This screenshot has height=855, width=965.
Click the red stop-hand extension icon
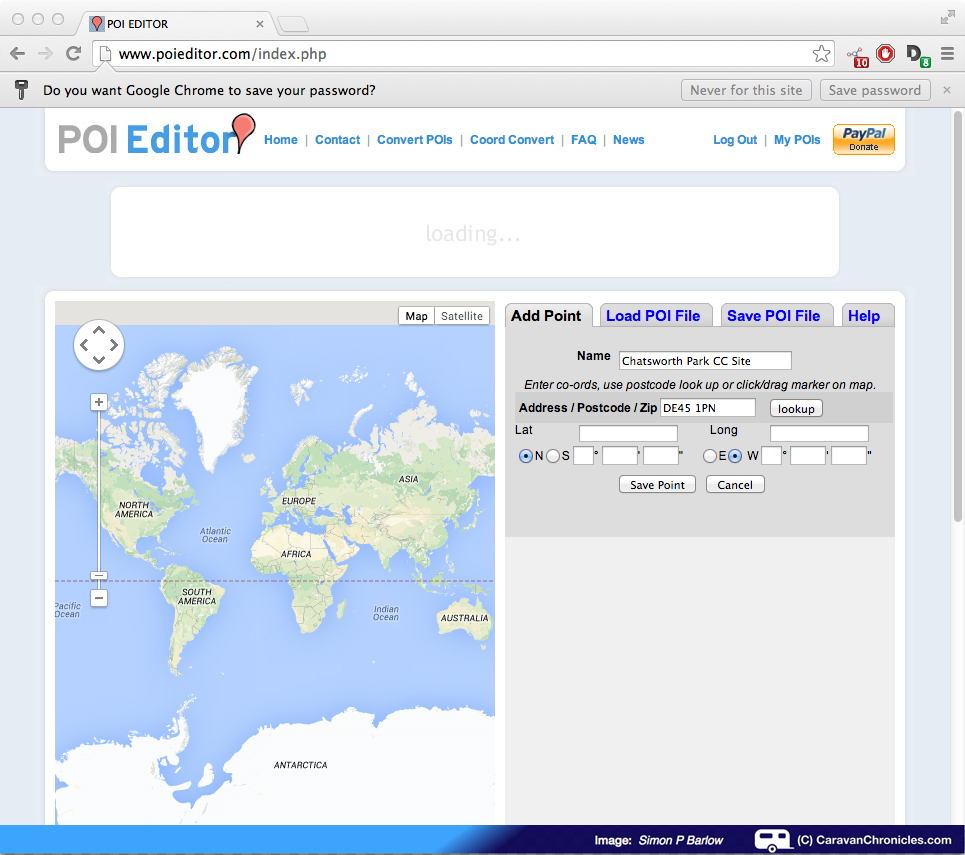pyautogui.click(x=885, y=54)
